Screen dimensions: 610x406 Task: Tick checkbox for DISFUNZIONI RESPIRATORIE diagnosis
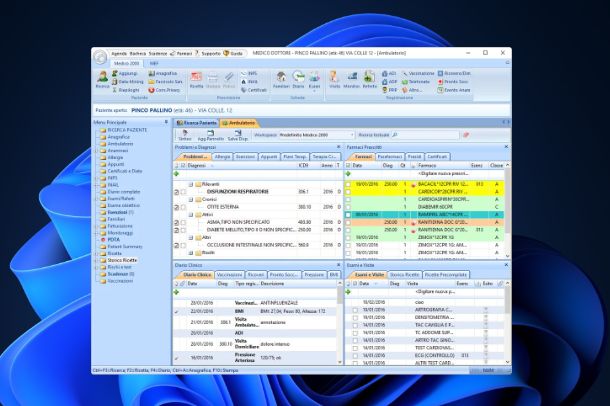(183, 192)
